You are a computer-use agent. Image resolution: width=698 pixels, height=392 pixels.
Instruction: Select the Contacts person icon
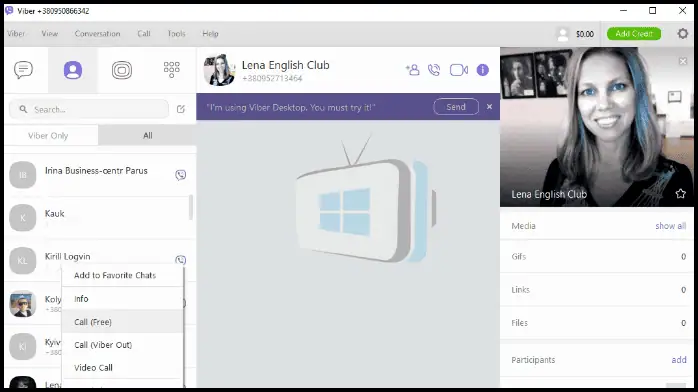pos(73,70)
